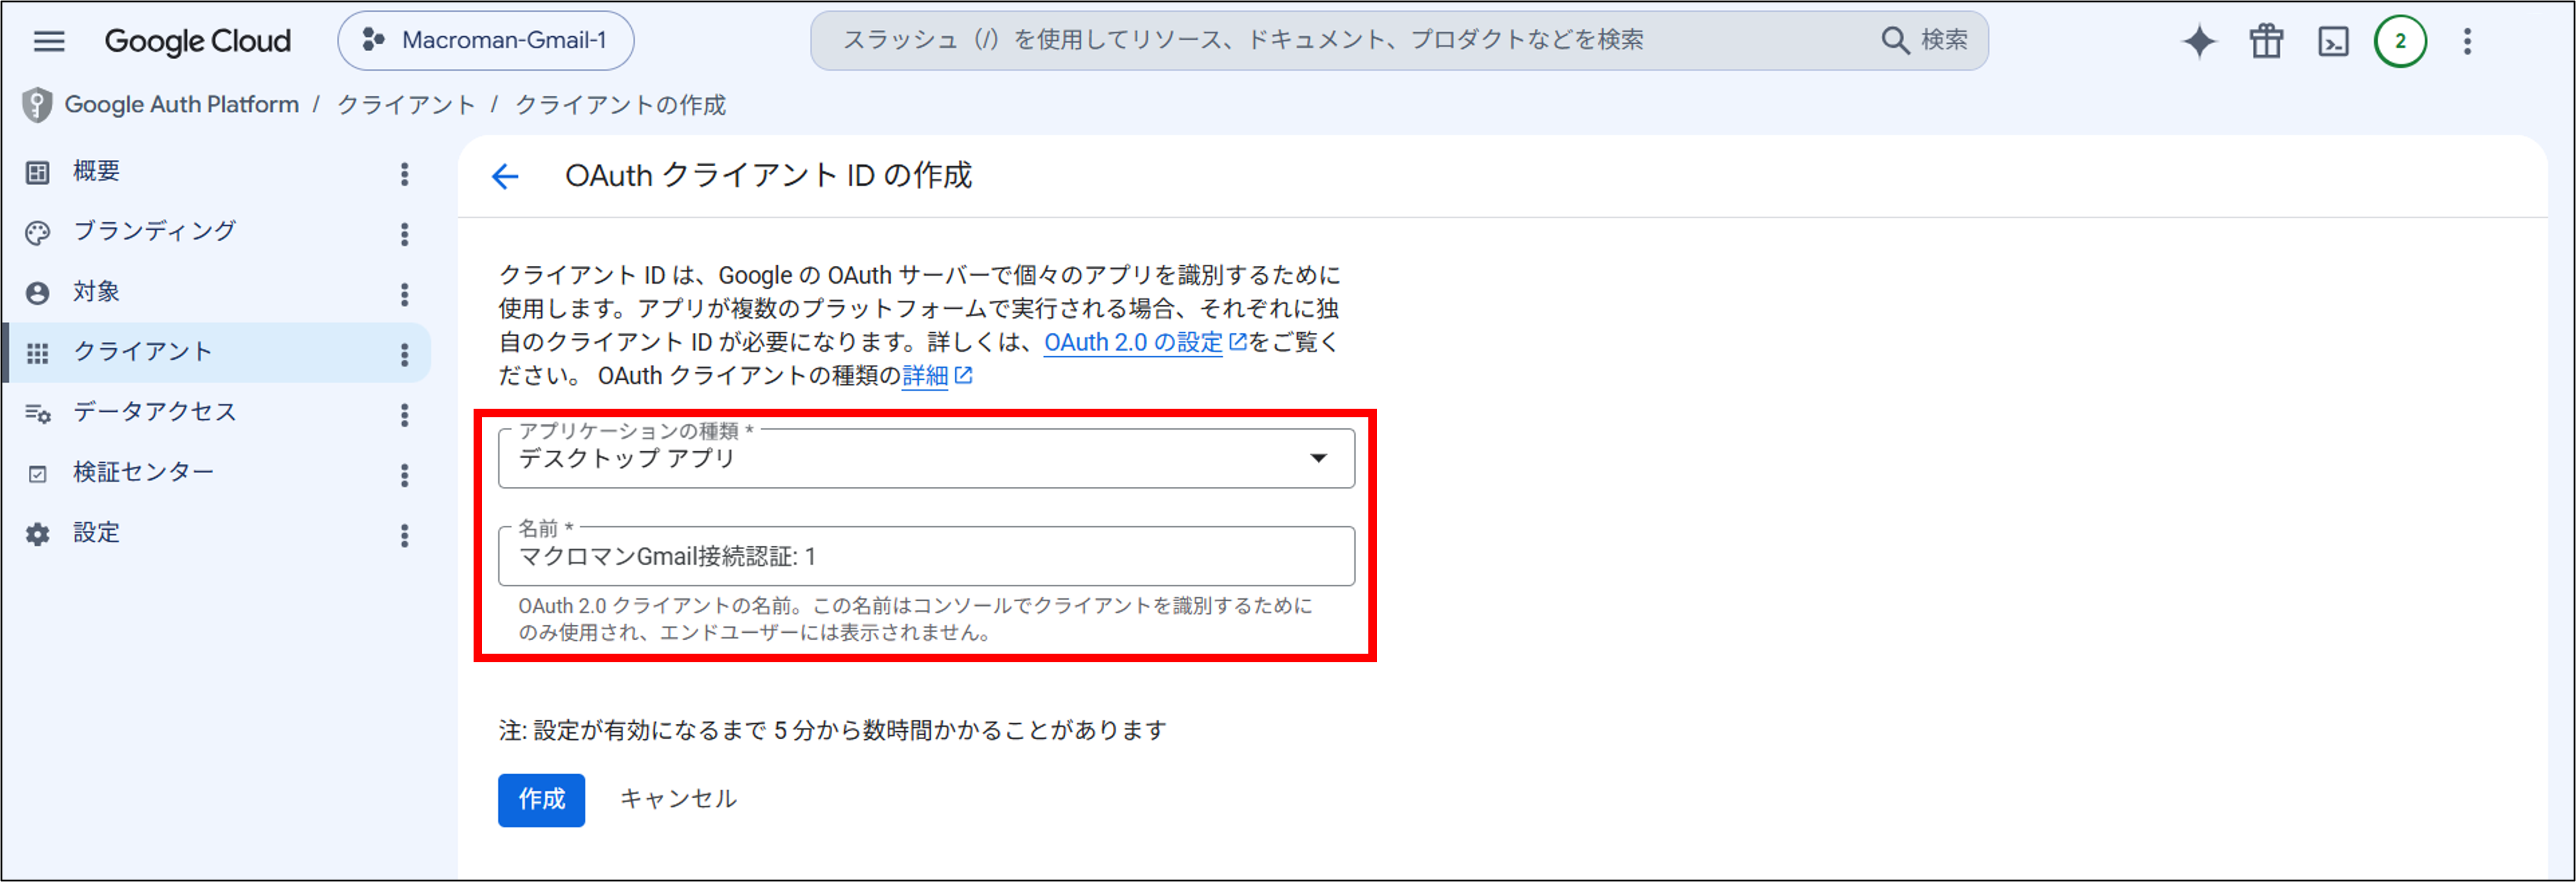Open more options for データアクセス
Screen dimensions: 2576x882
click(x=404, y=415)
